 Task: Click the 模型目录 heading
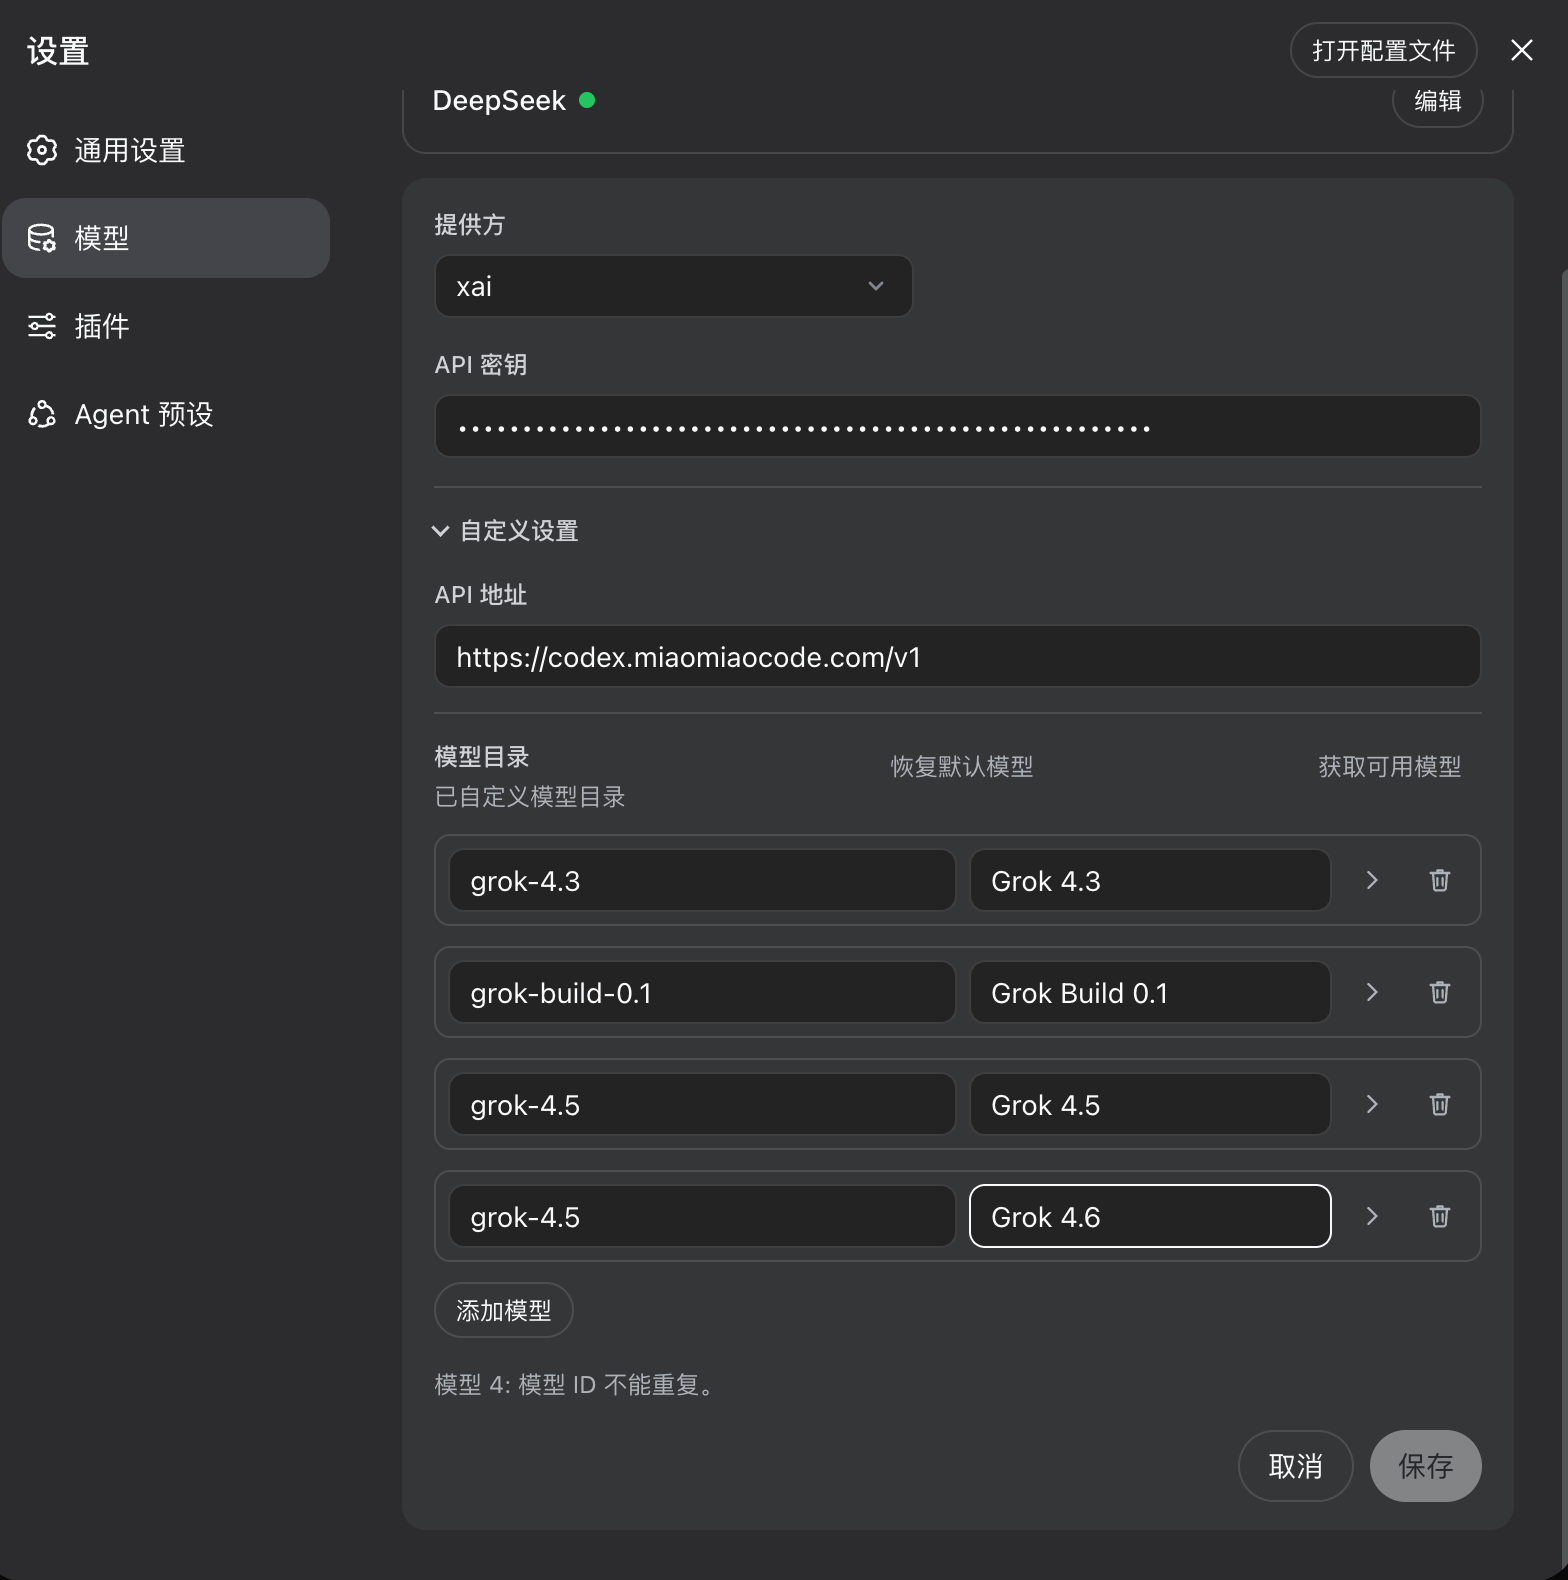click(482, 757)
